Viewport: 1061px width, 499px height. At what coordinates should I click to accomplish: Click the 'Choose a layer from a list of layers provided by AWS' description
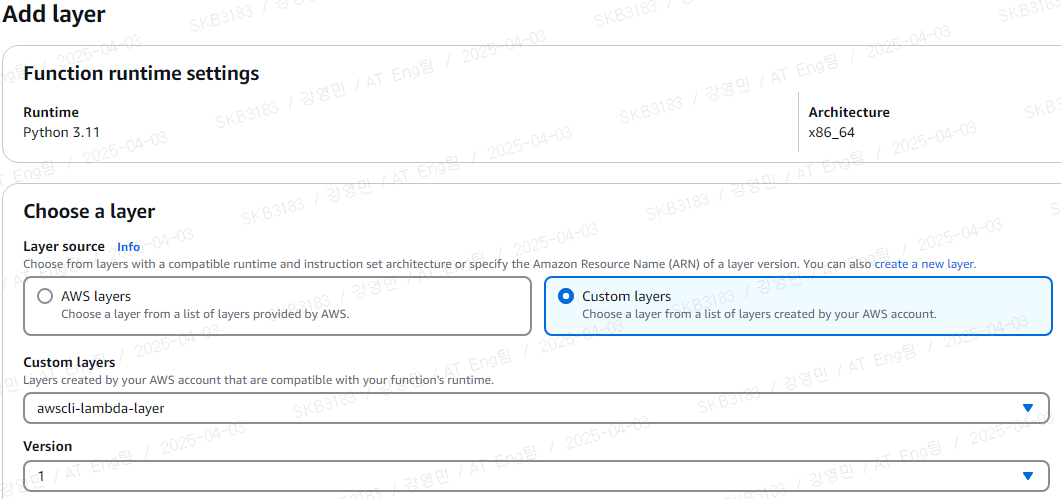click(x=205, y=314)
